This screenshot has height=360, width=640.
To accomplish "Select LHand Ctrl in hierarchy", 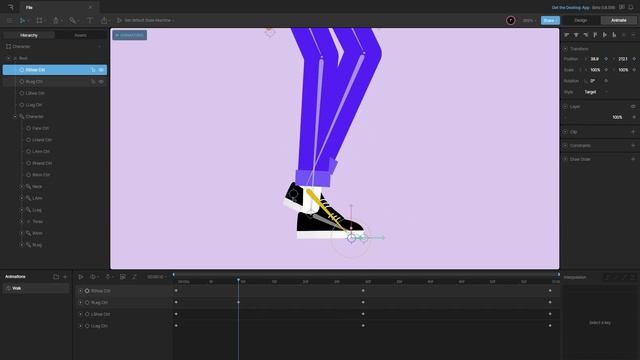I will [x=42, y=140].
